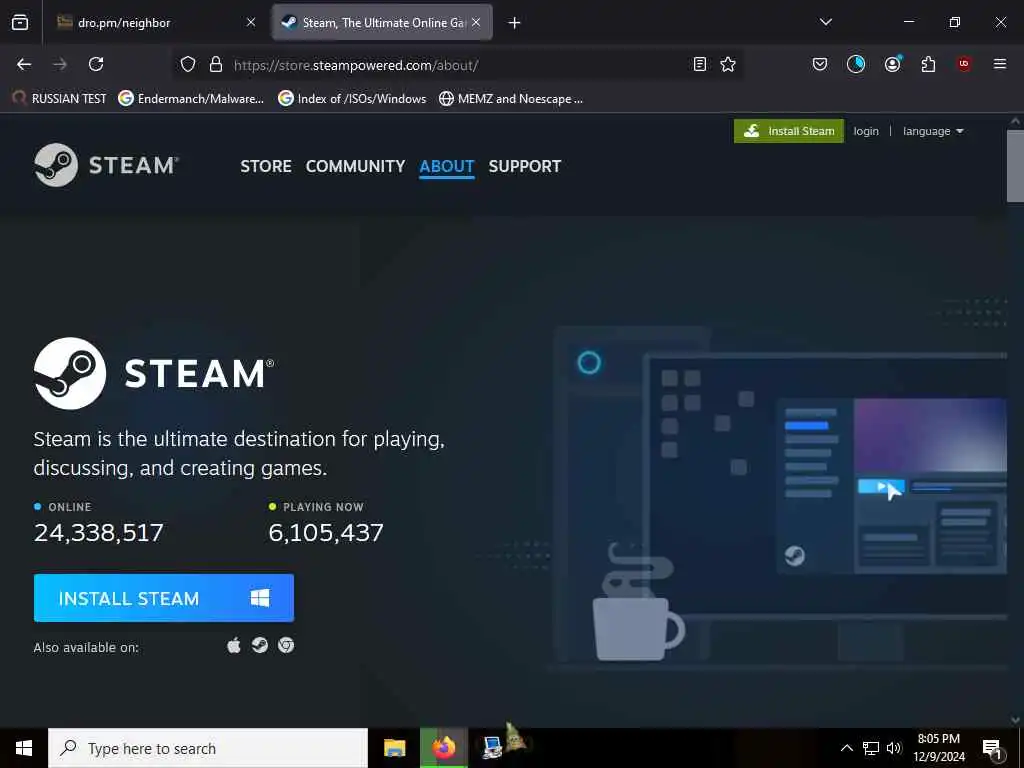This screenshot has width=1024, height=768.
Task: Click the Apple macOS download icon
Action: point(234,646)
